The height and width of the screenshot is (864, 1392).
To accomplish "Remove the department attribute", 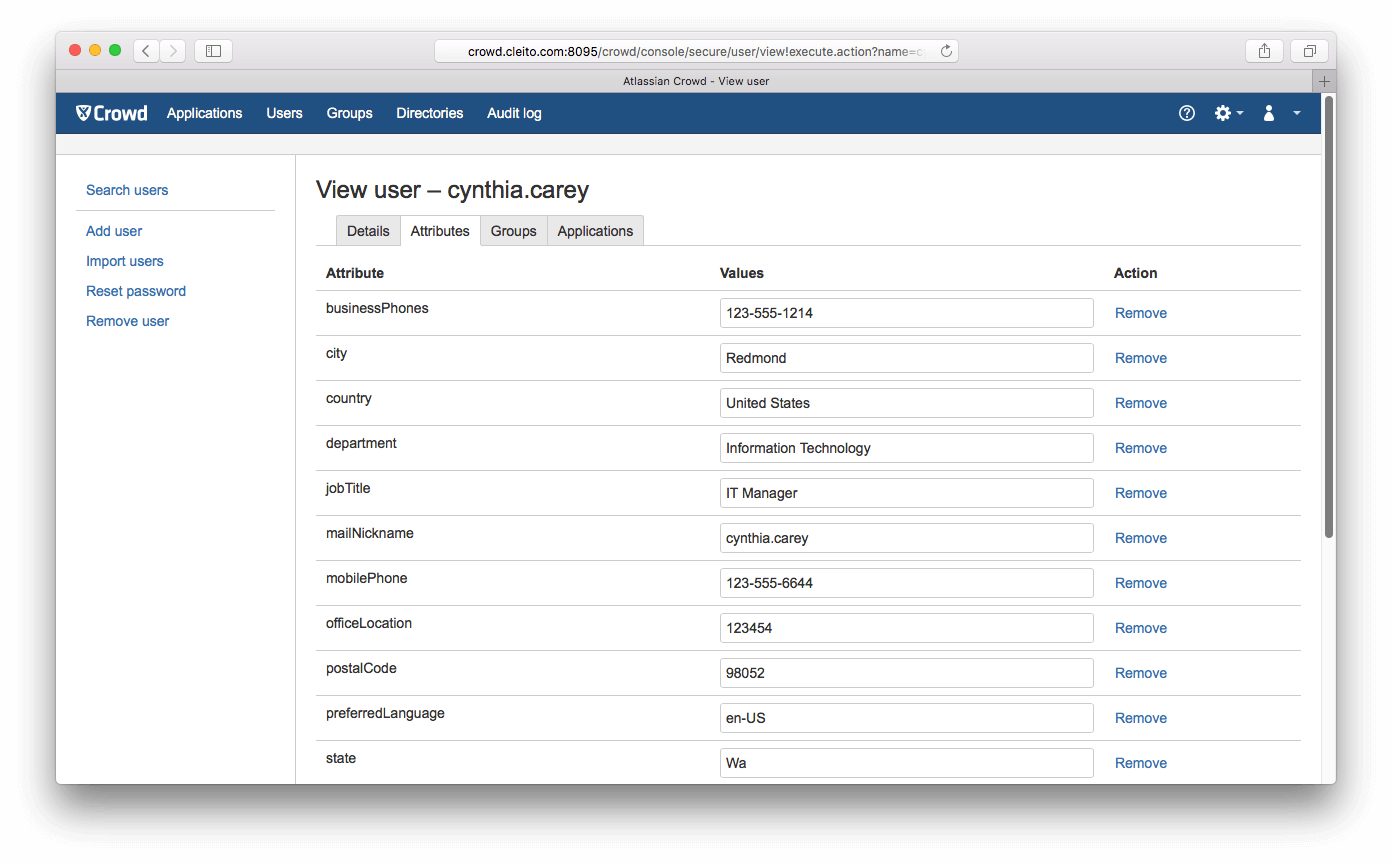I will [x=1141, y=448].
